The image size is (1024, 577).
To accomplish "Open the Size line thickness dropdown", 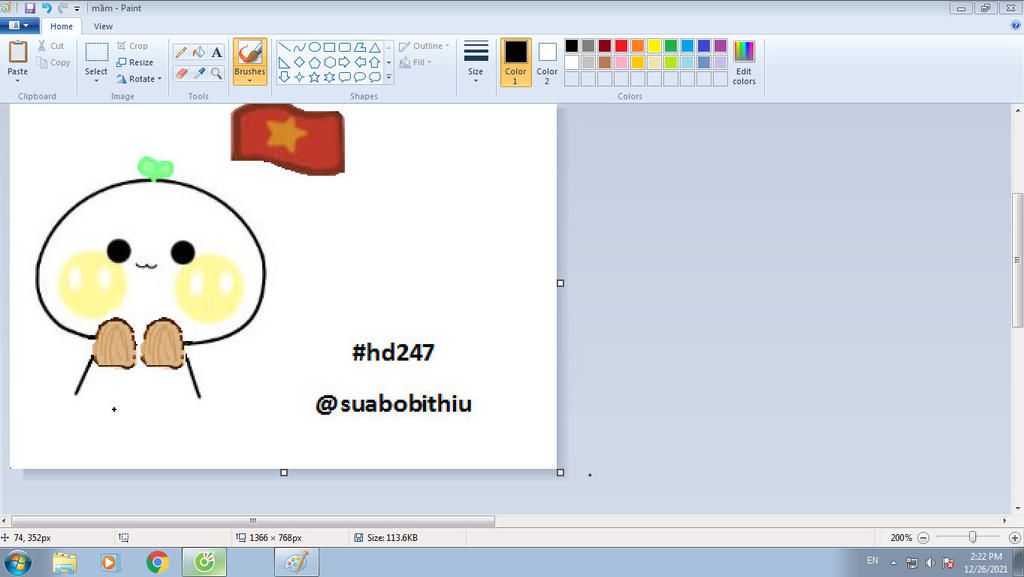I will [x=475, y=62].
